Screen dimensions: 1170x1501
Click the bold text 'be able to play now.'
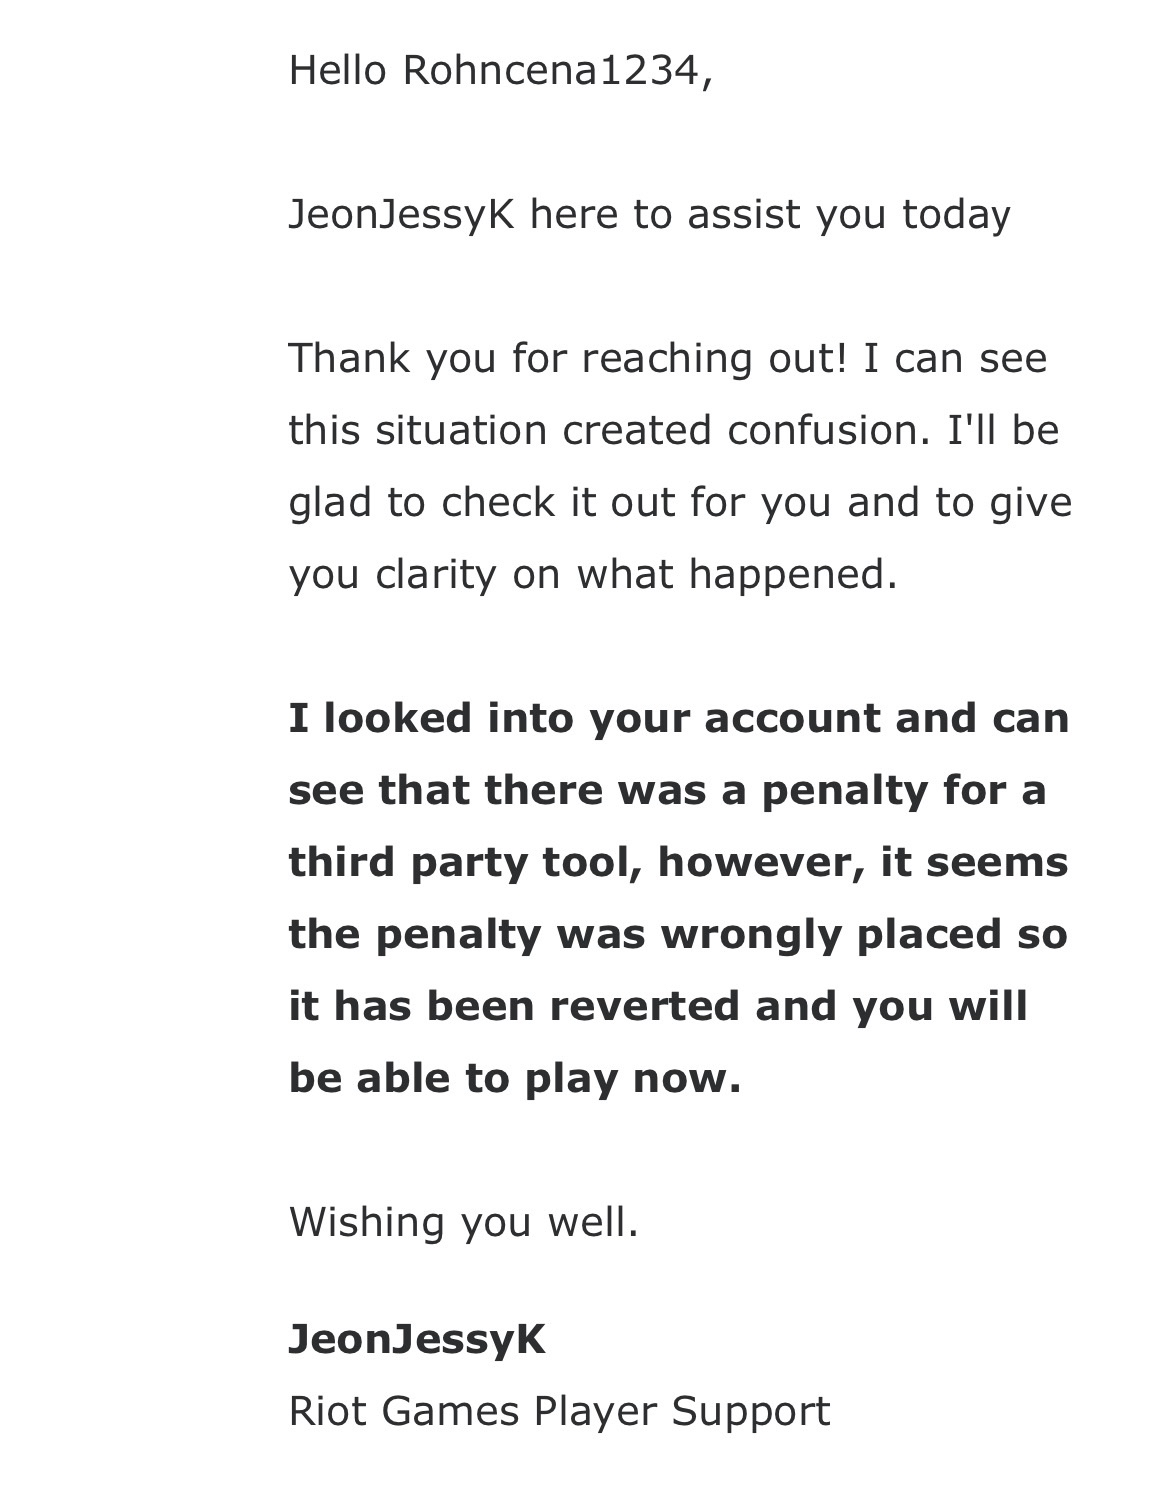514,1078
